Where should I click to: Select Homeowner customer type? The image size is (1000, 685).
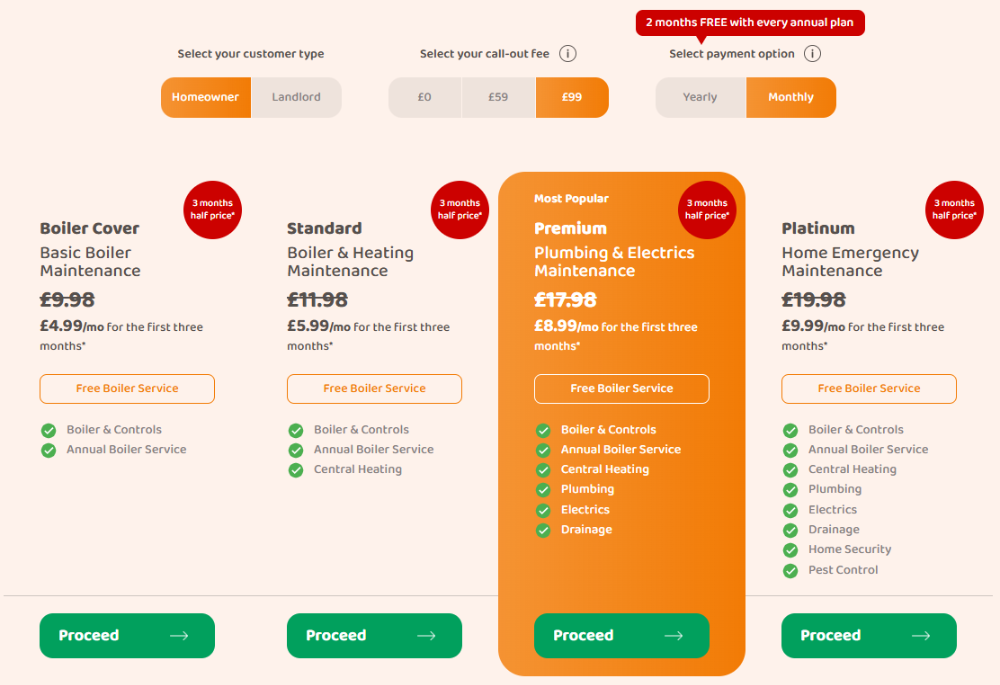205,98
